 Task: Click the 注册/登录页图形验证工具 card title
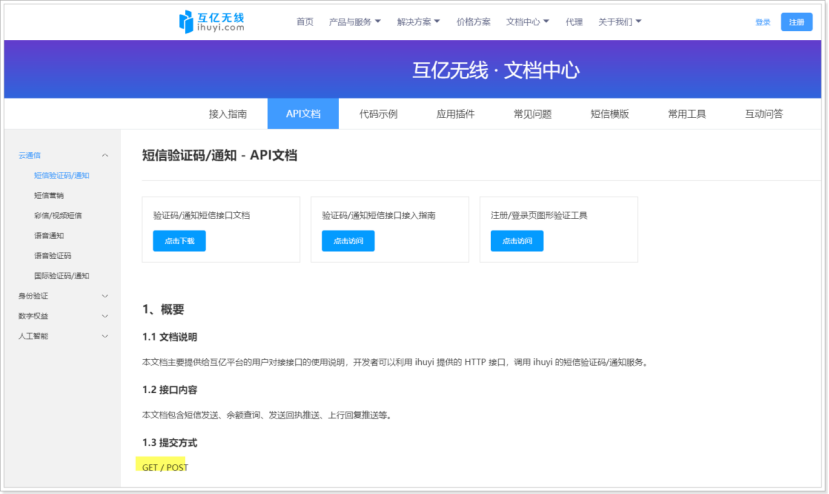[x=539, y=215]
